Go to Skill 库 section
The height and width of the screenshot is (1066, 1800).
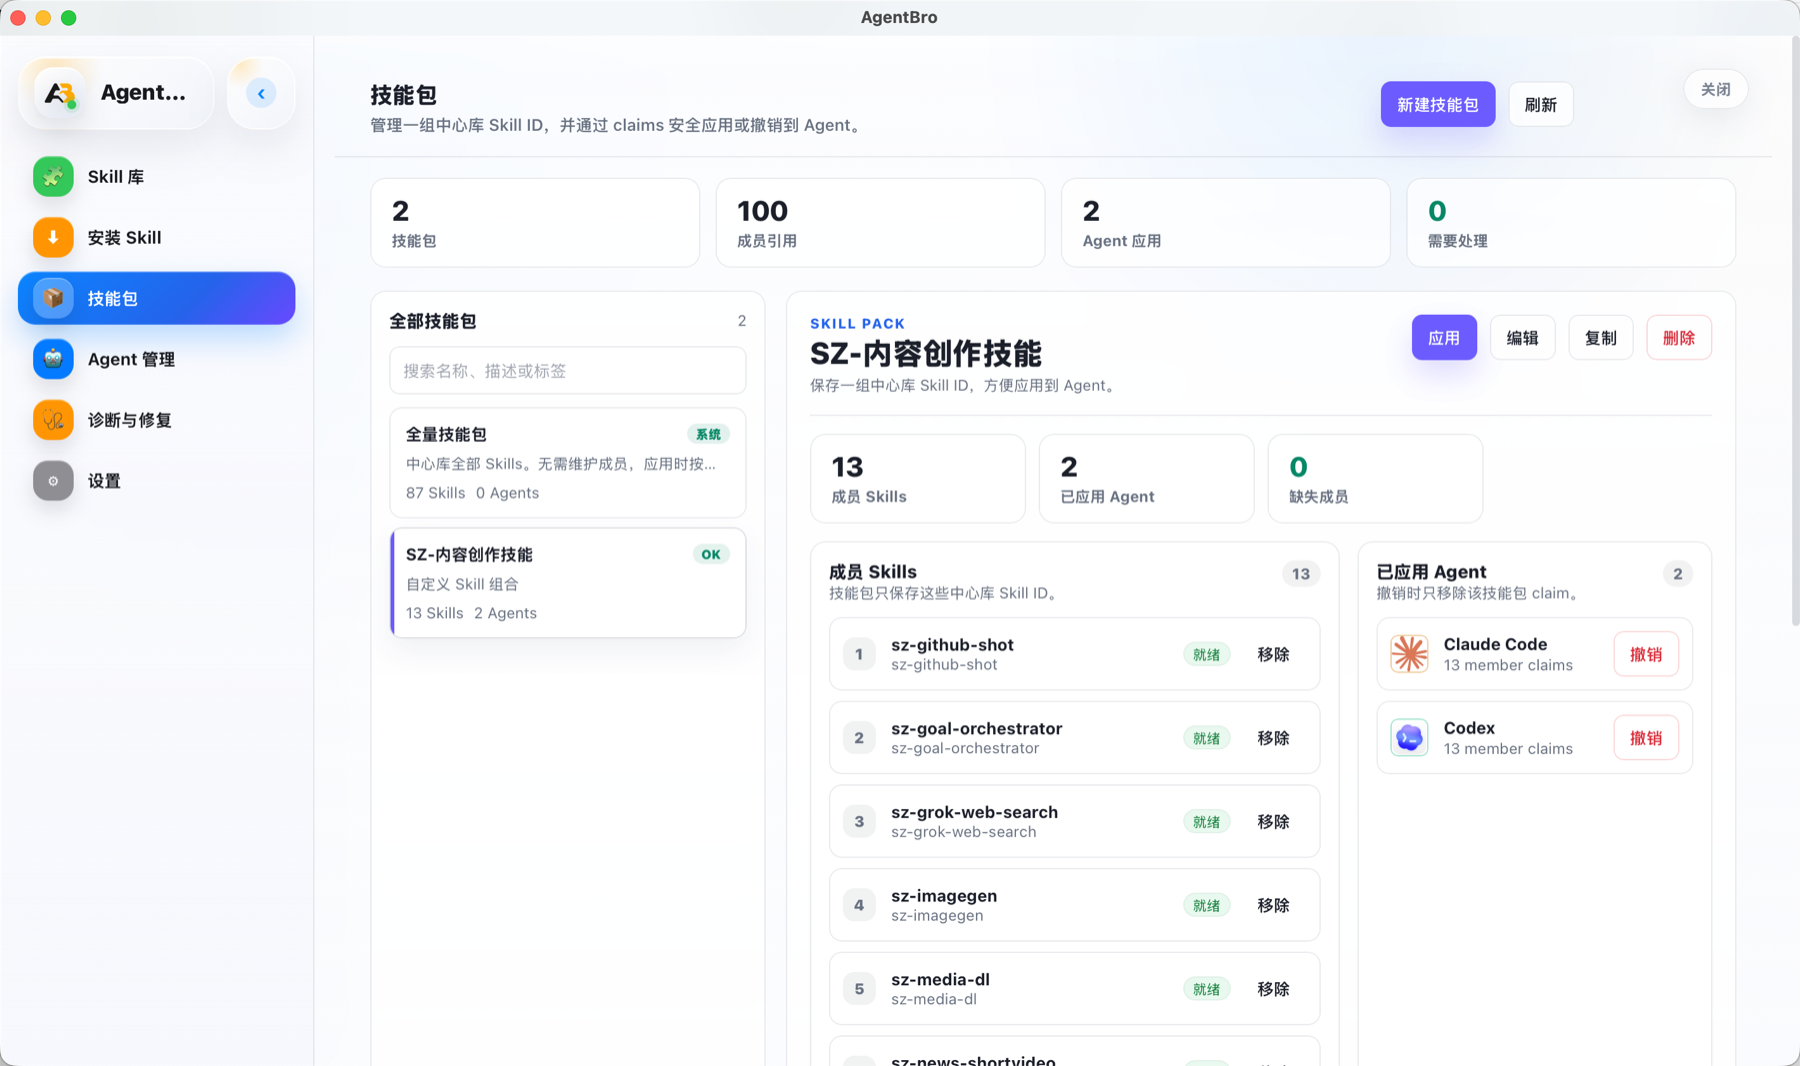(x=116, y=177)
